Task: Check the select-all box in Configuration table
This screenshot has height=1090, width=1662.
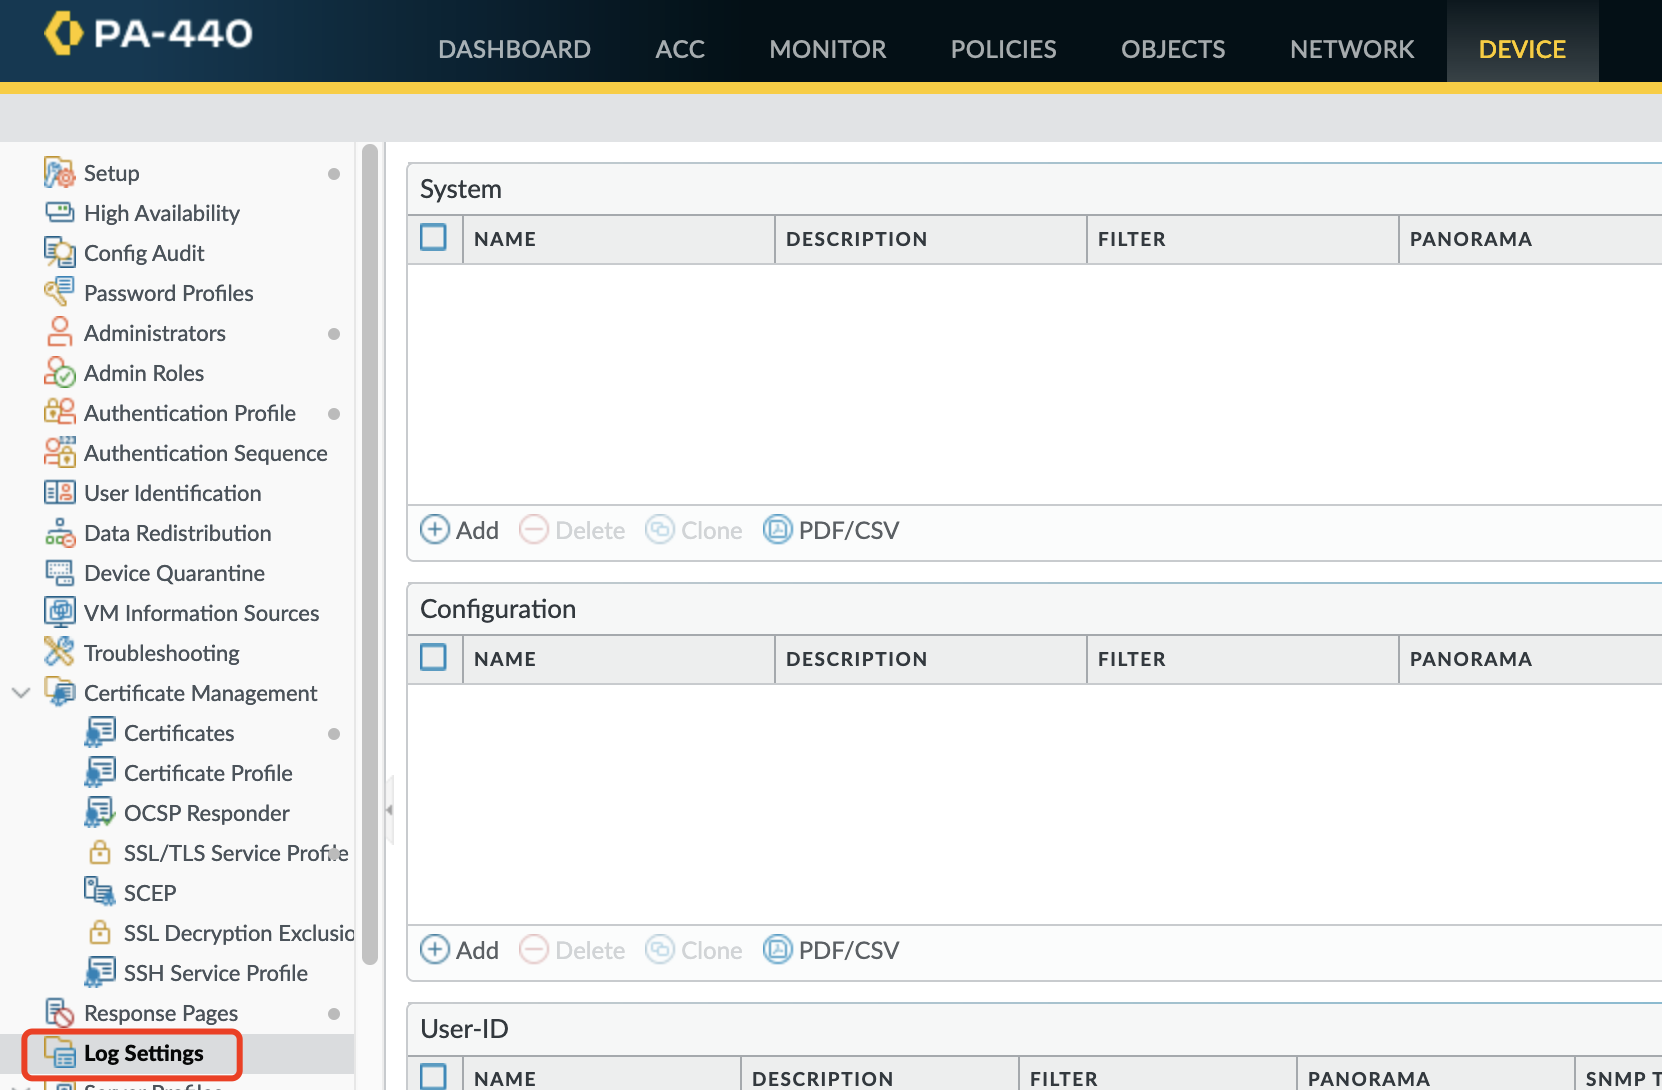Action: coord(433,658)
